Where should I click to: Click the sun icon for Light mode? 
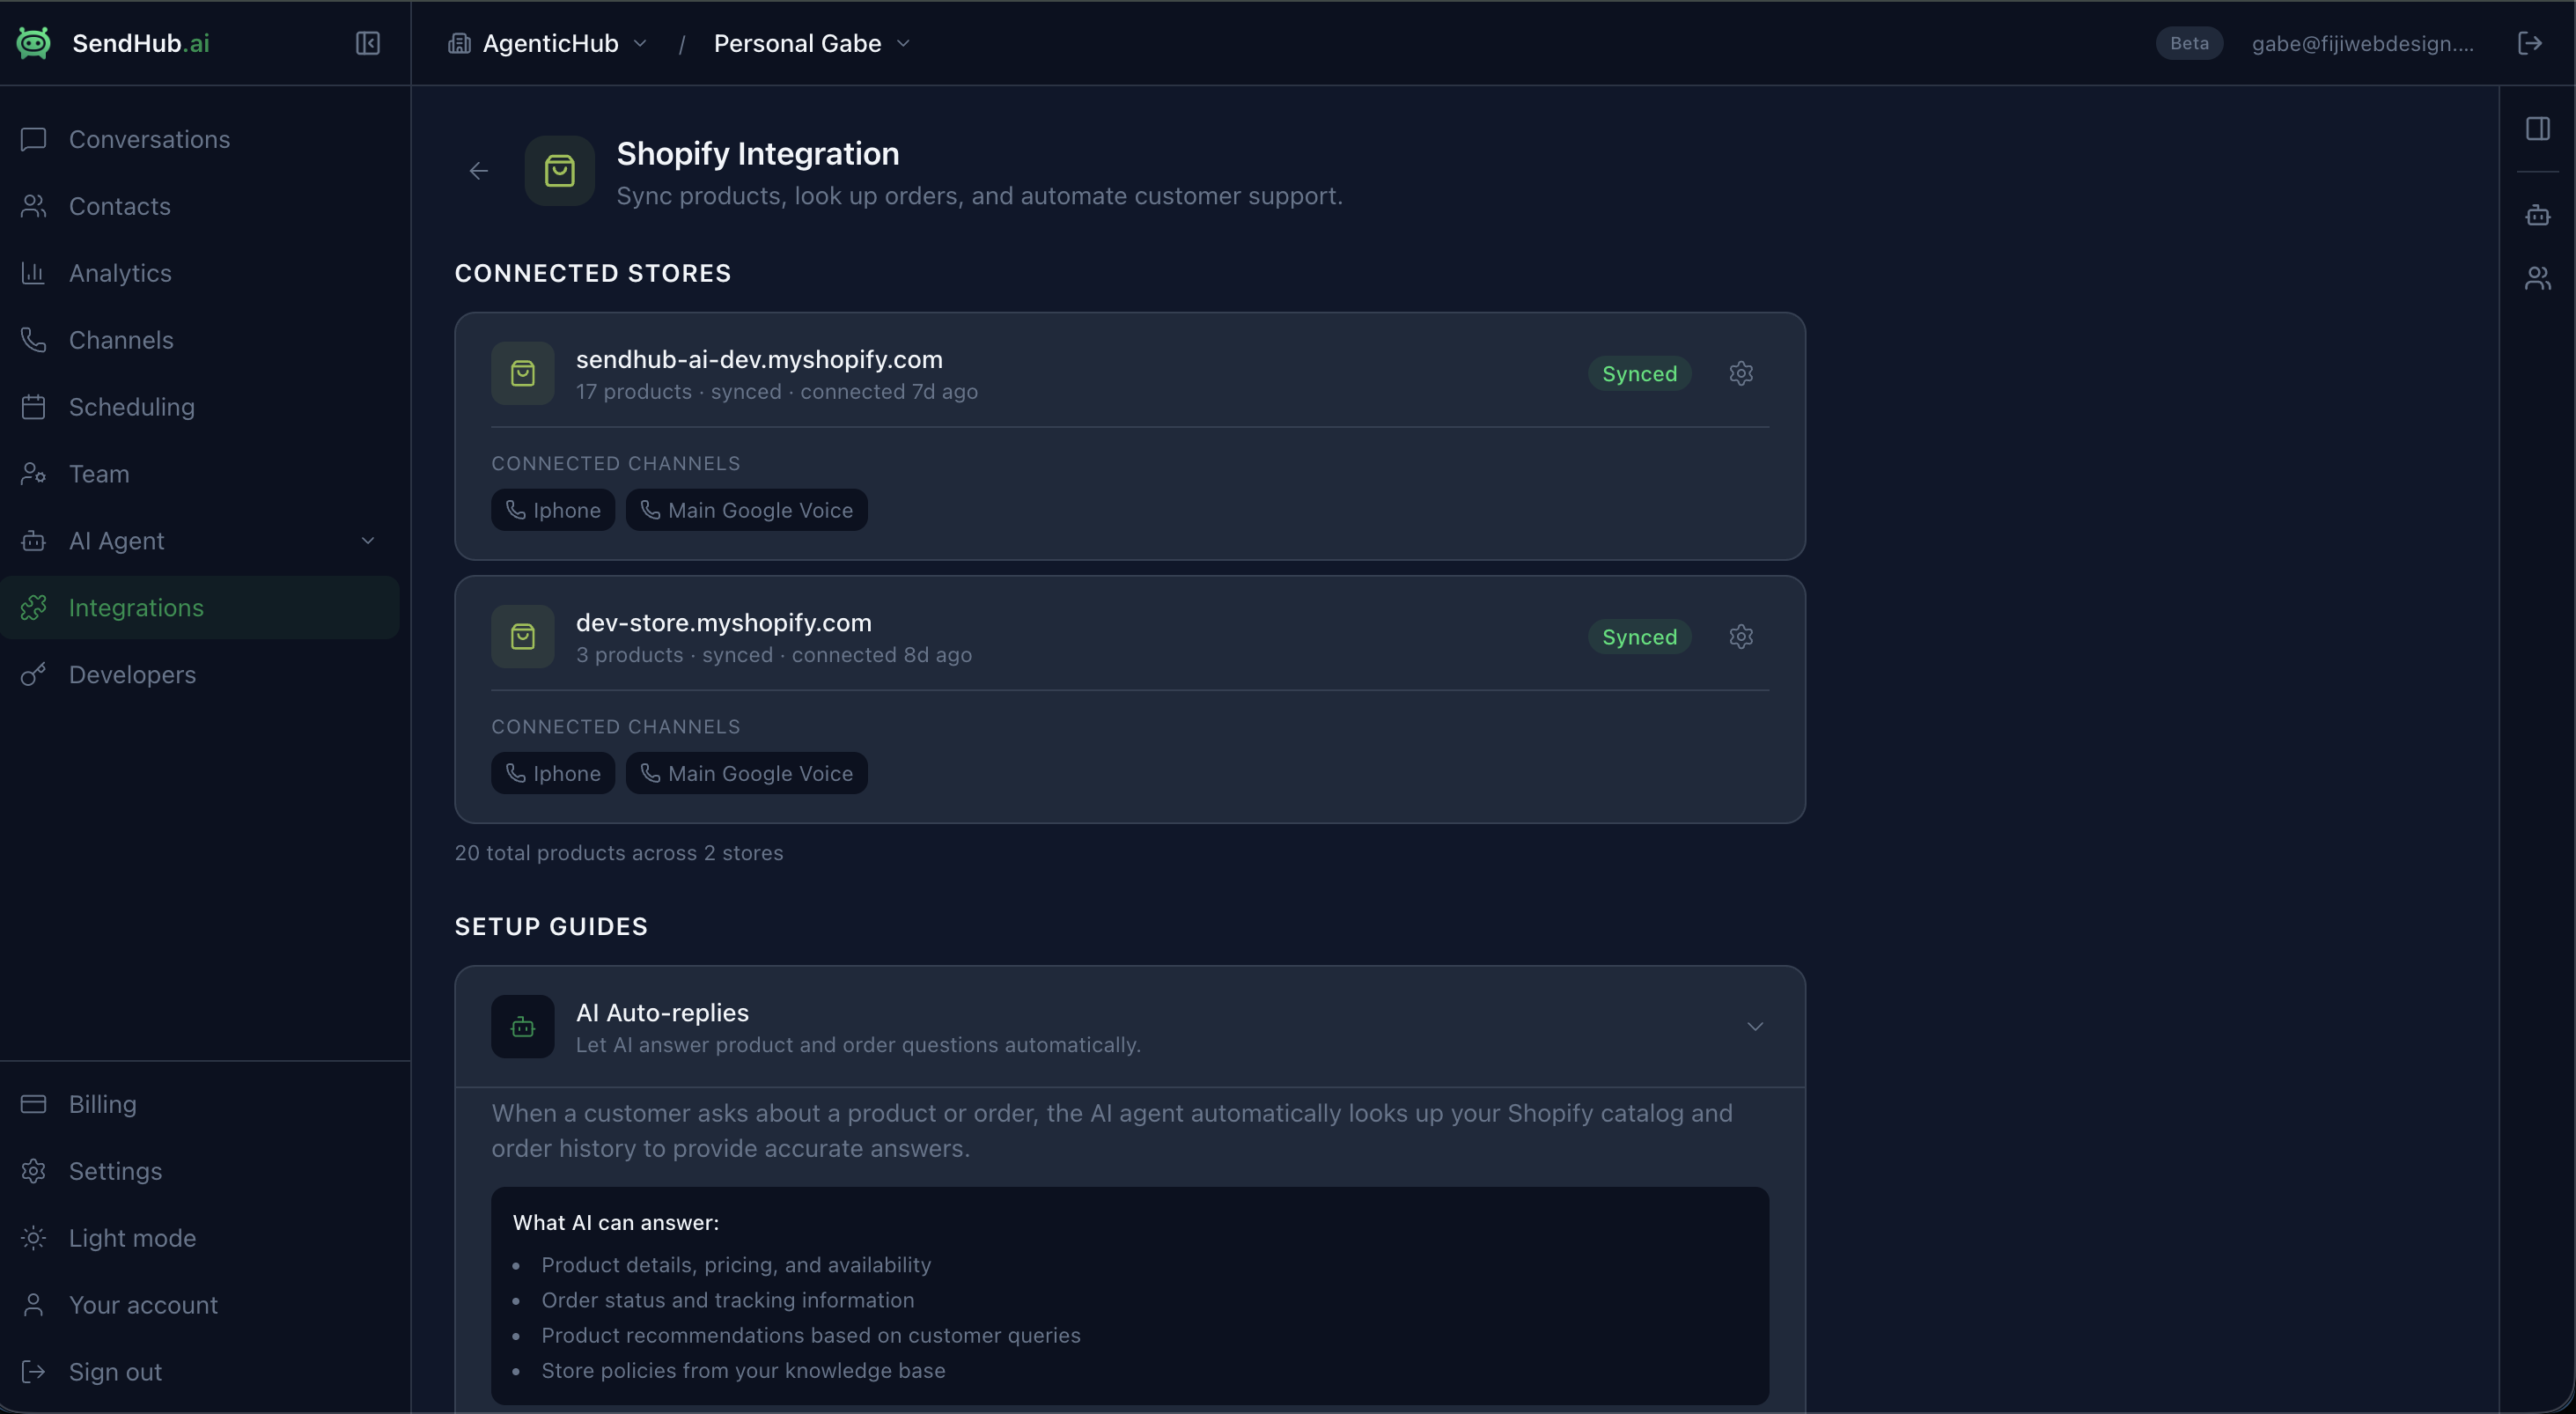click(x=33, y=1238)
